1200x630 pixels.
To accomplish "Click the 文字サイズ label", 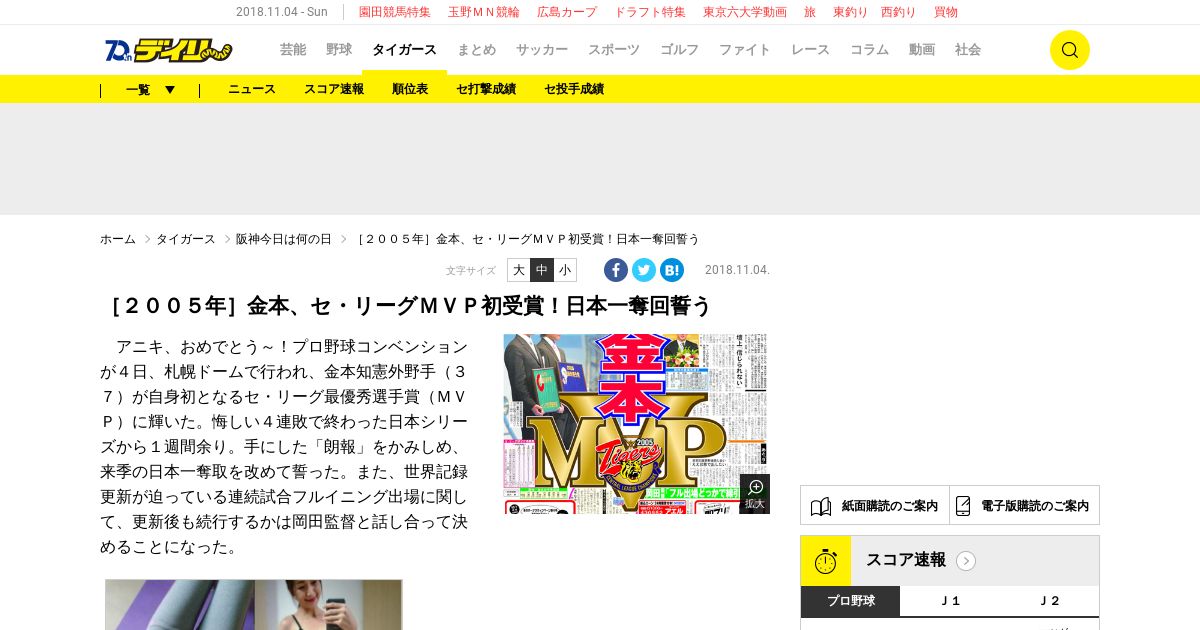I will tap(471, 271).
